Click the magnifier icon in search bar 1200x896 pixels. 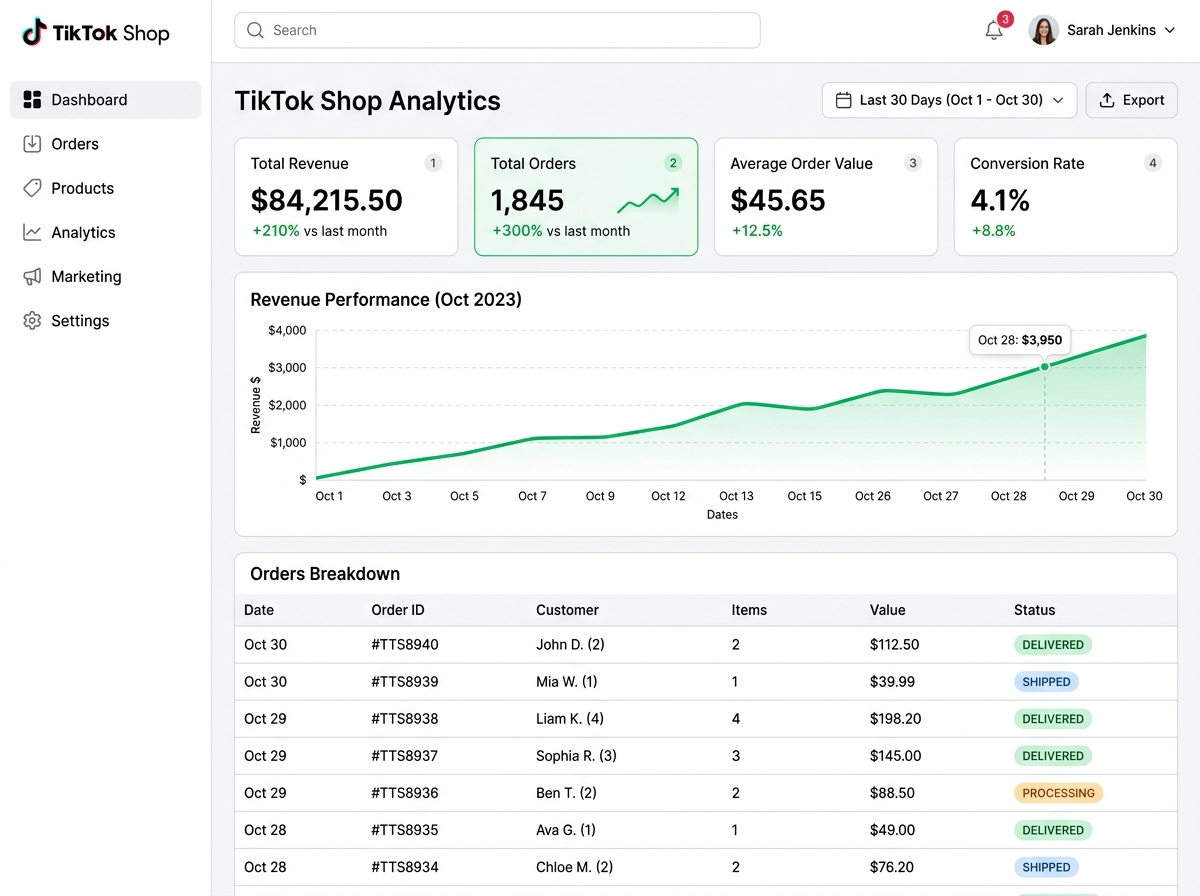[x=255, y=30]
